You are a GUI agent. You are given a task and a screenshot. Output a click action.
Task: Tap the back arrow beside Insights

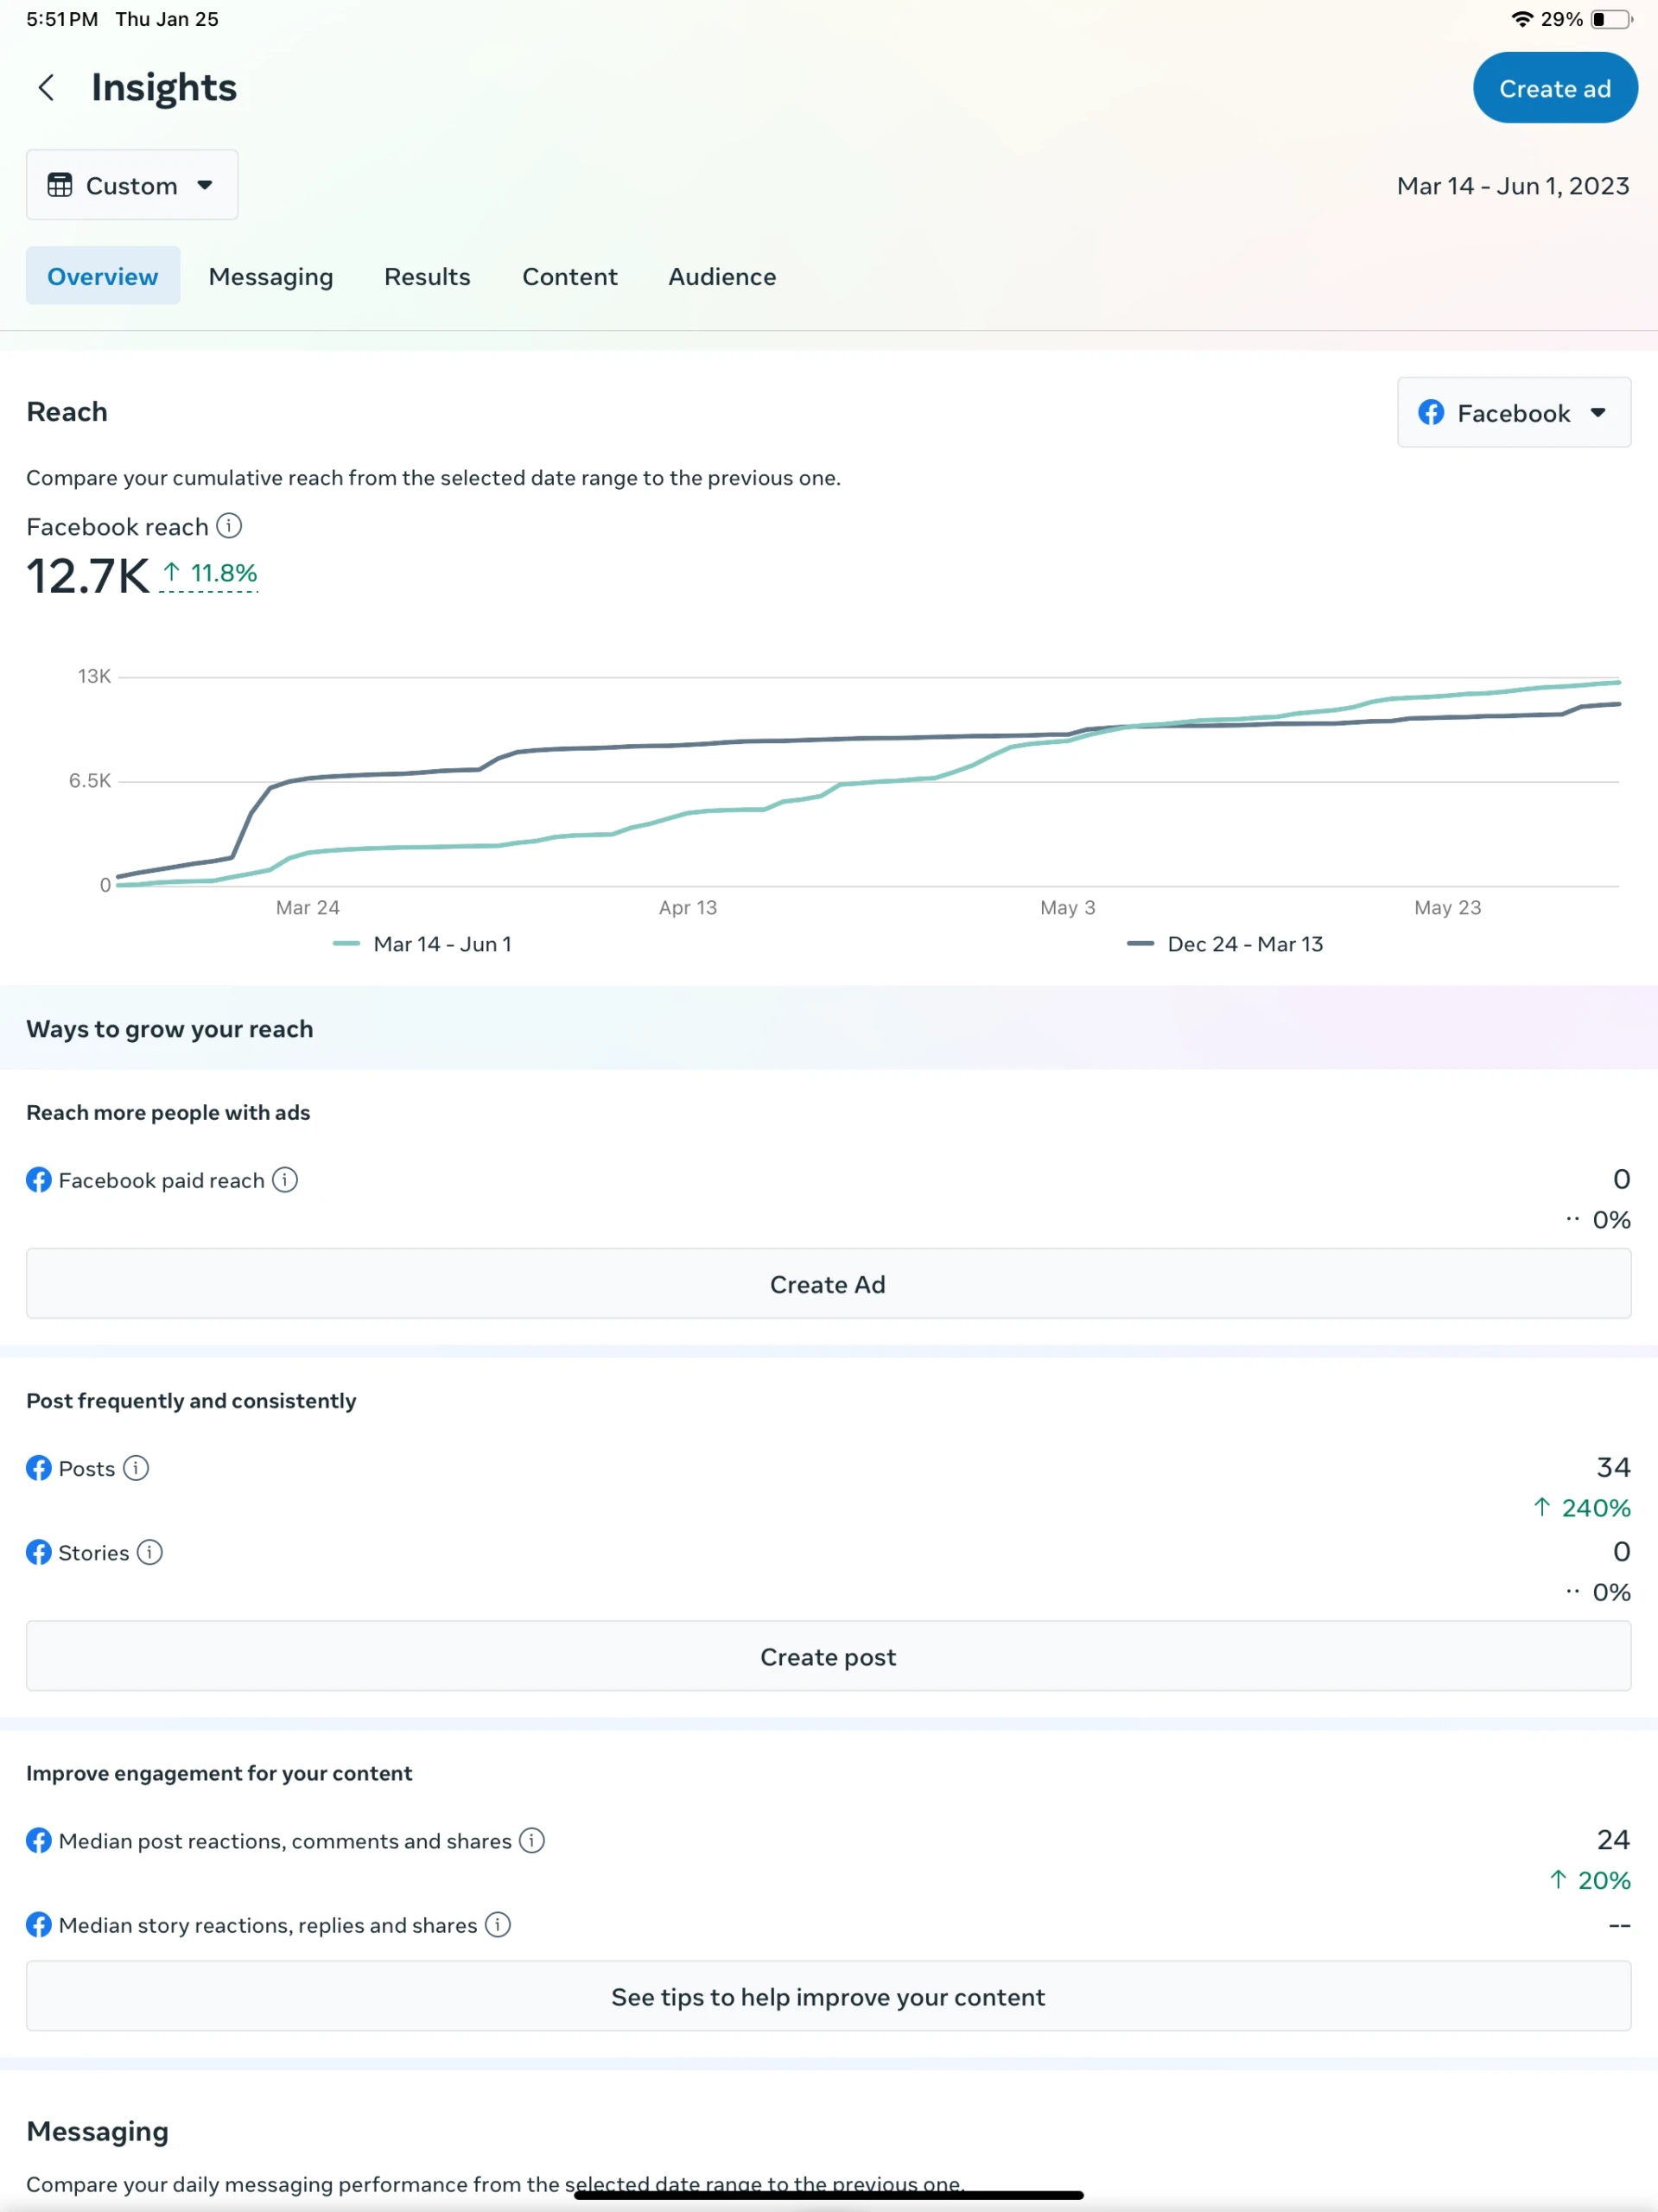(46, 88)
